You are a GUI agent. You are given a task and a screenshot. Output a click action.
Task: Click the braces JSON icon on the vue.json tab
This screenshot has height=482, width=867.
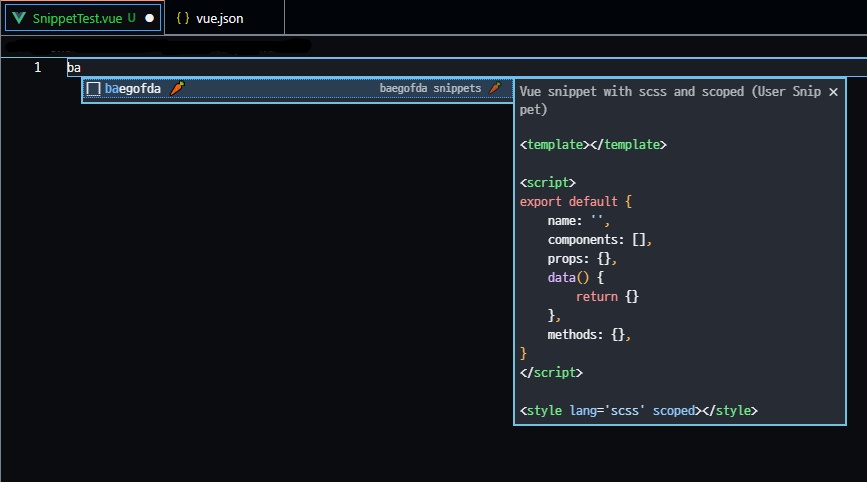[183, 18]
